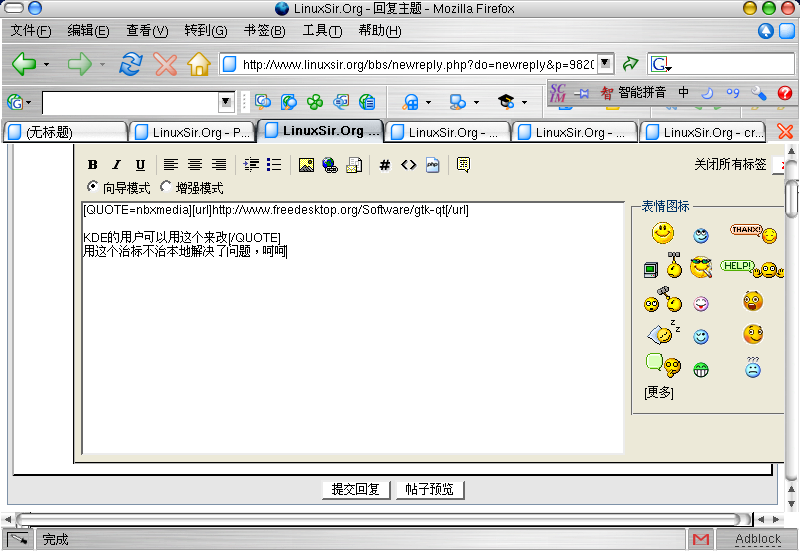Reload the current page
Screen dimensions: 800x552
coord(131,64)
